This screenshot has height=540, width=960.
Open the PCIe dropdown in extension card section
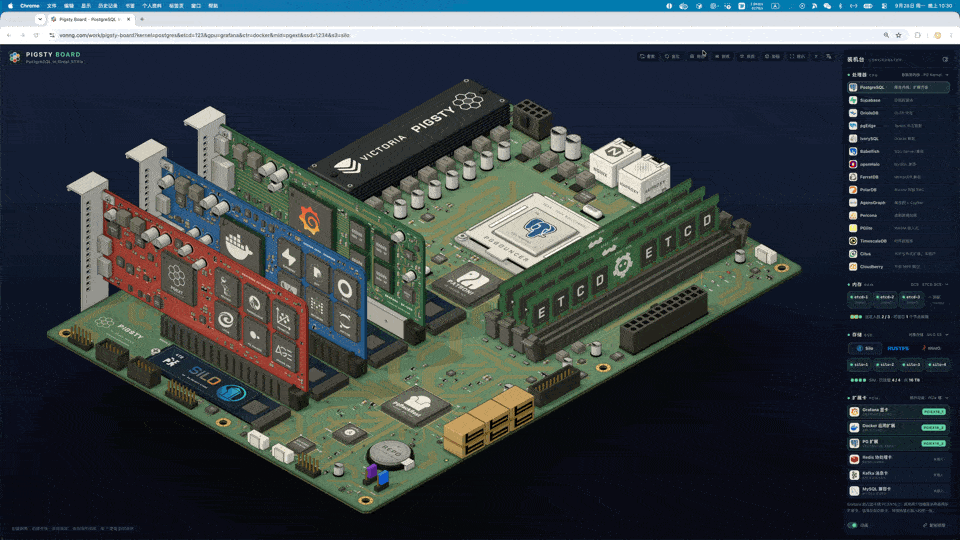click(x=929, y=398)
